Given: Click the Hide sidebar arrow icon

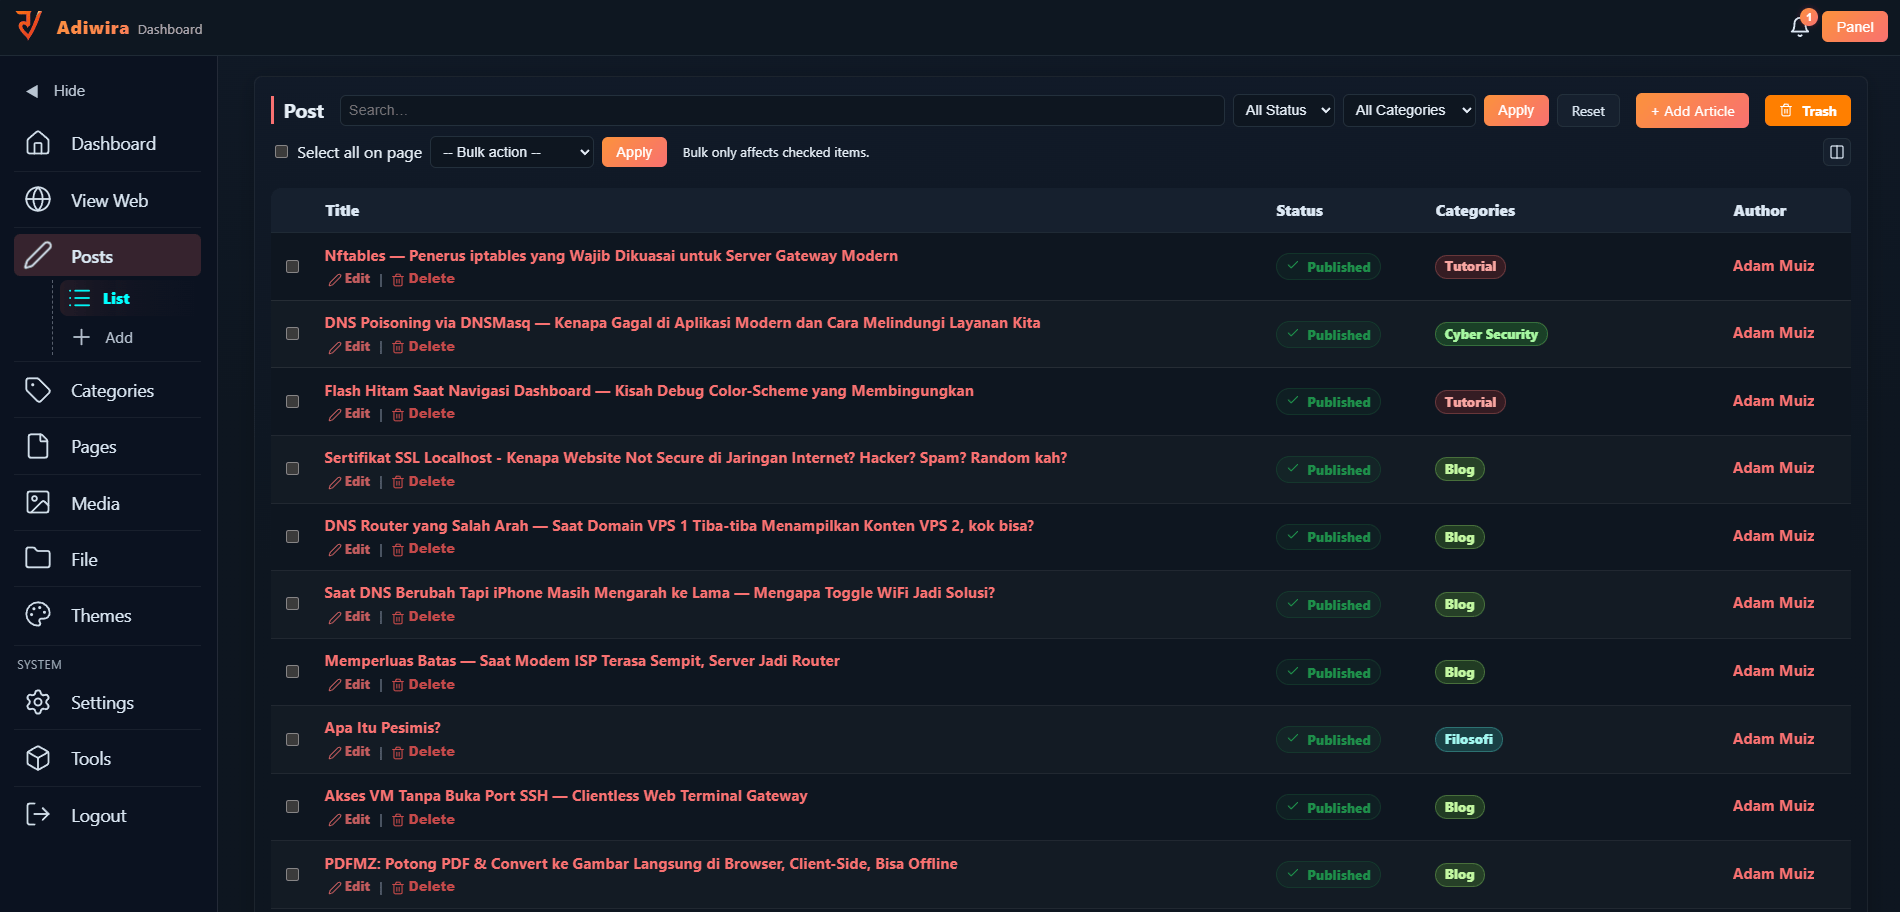Looking at the screenshot, I should pos(32,91).
